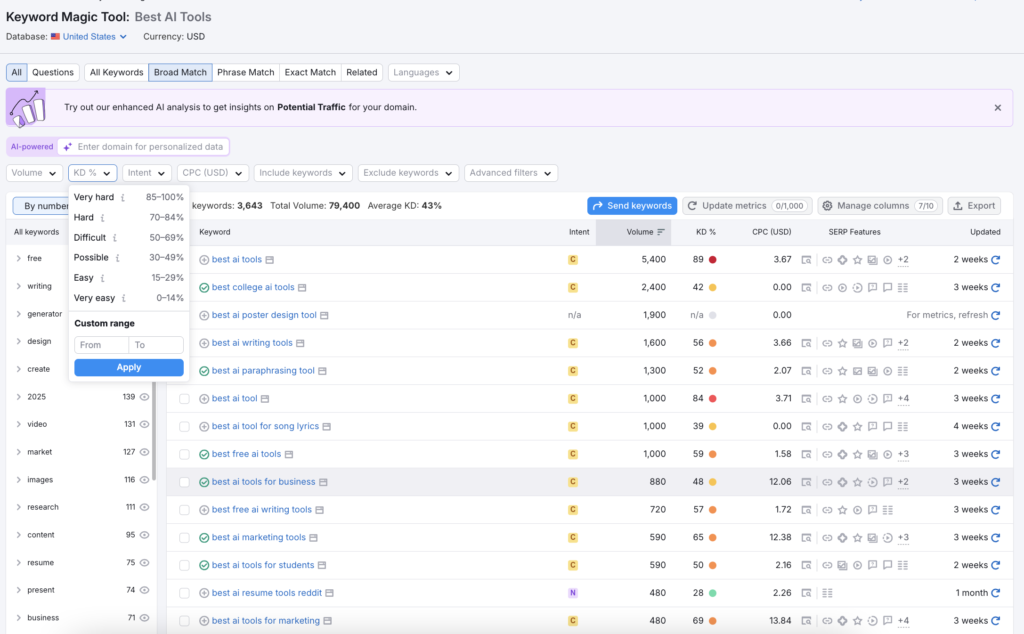The width and height of the screenshot is (1024, 634).
Task: Click info icon next to Very hard
Action: (122, 197)
